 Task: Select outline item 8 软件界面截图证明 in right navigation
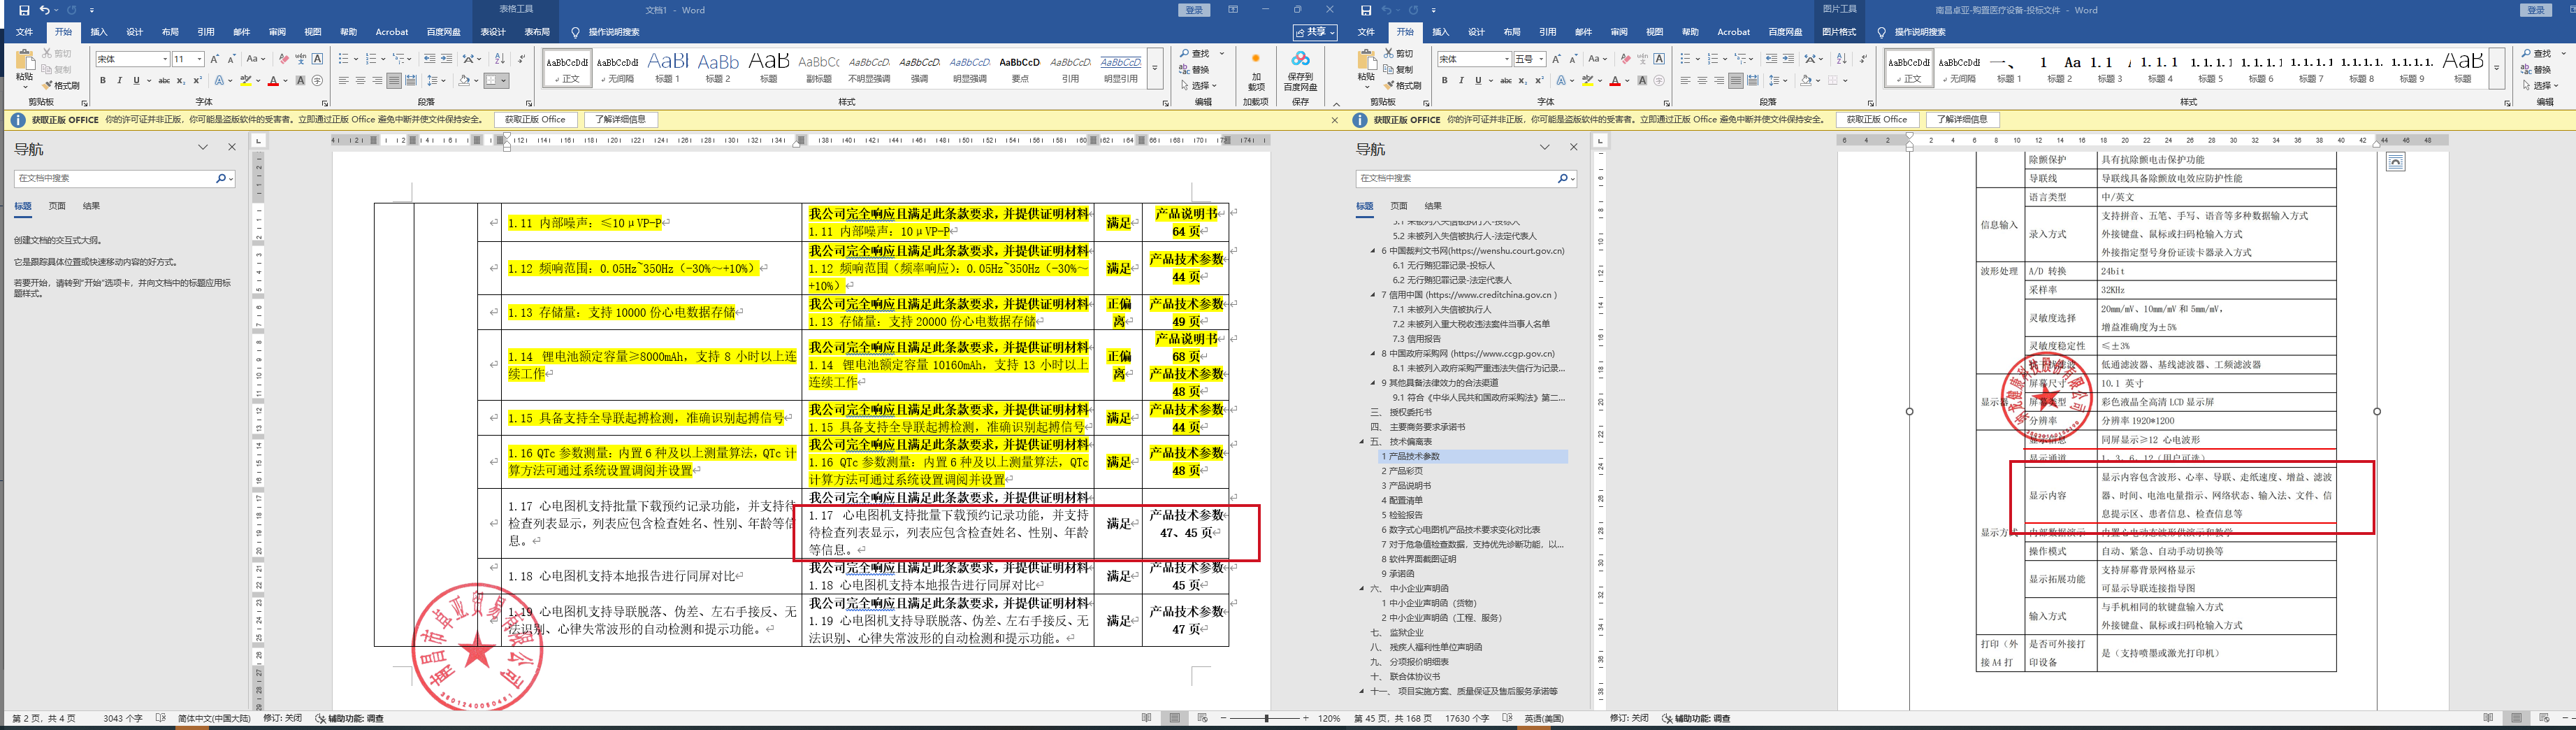(x=1419, y=559)
